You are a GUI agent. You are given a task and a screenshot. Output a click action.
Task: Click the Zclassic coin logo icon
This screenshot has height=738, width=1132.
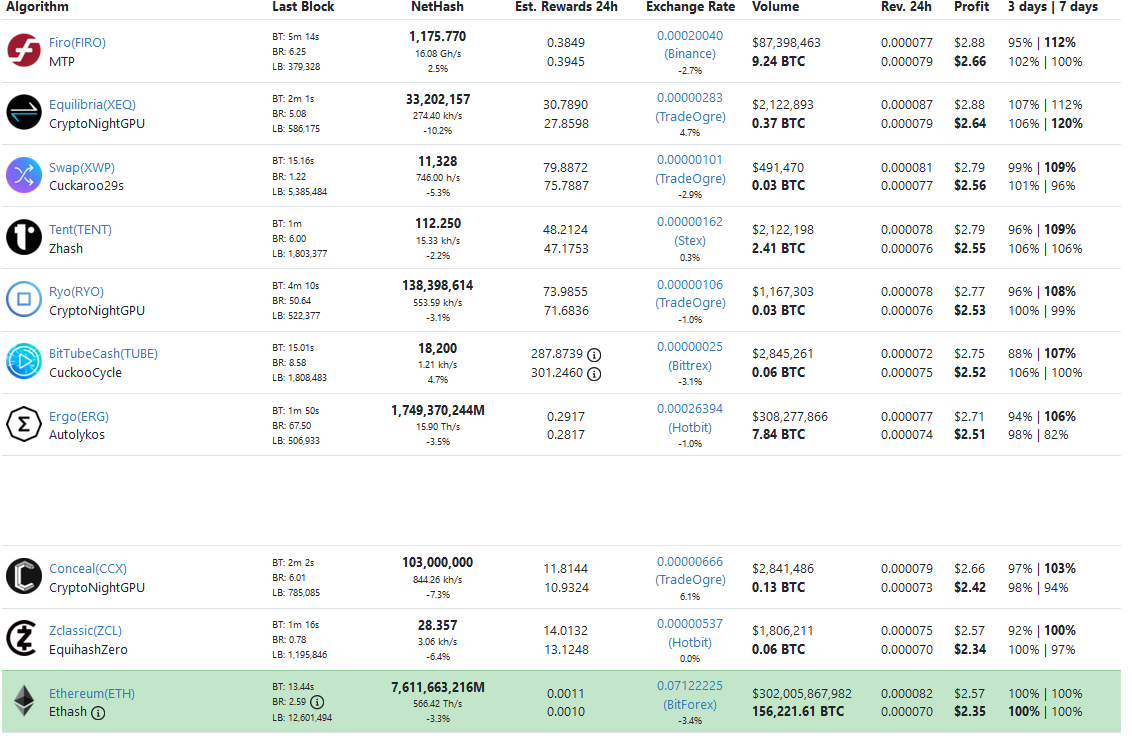click(x=24, y=639)
